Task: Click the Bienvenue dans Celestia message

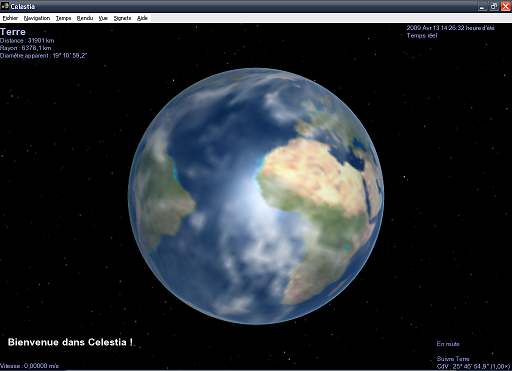Action: coord(70,342)
